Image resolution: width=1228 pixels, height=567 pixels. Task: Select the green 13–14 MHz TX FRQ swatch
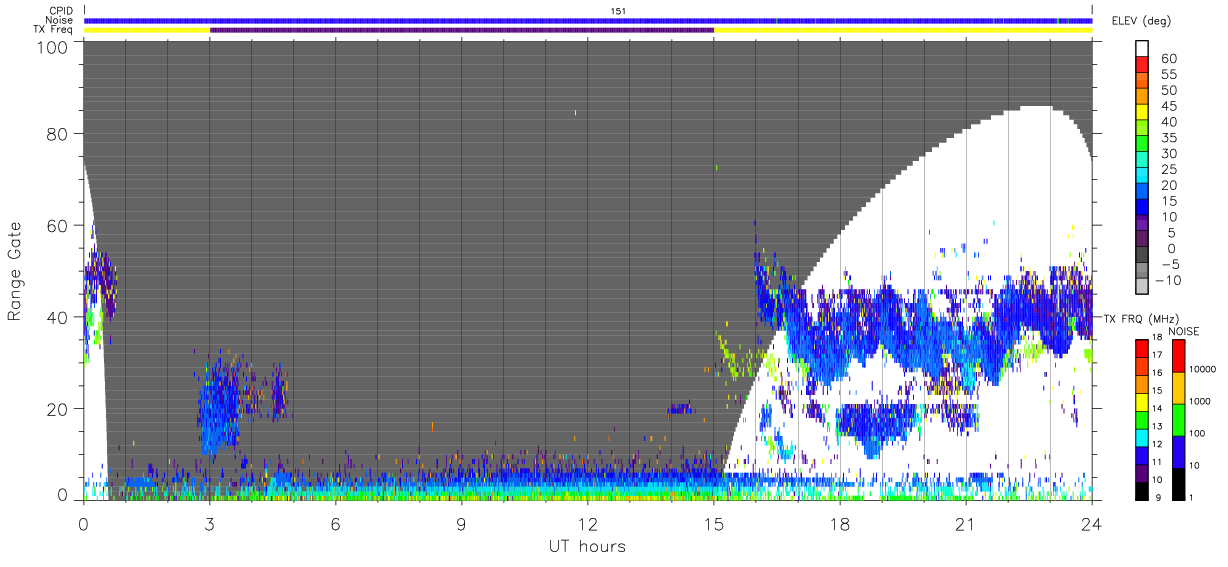[1142, 419]
